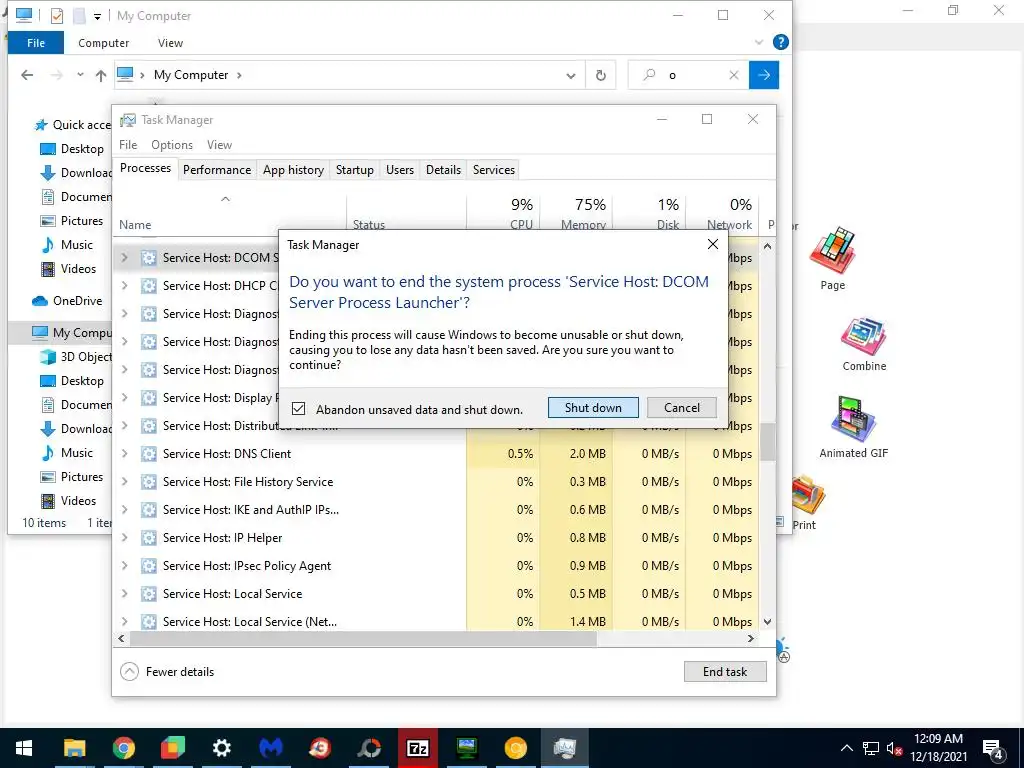Sort processes by Memory column
The width and height of the screenshot is (1024, 768).
[x=577, y=213]
